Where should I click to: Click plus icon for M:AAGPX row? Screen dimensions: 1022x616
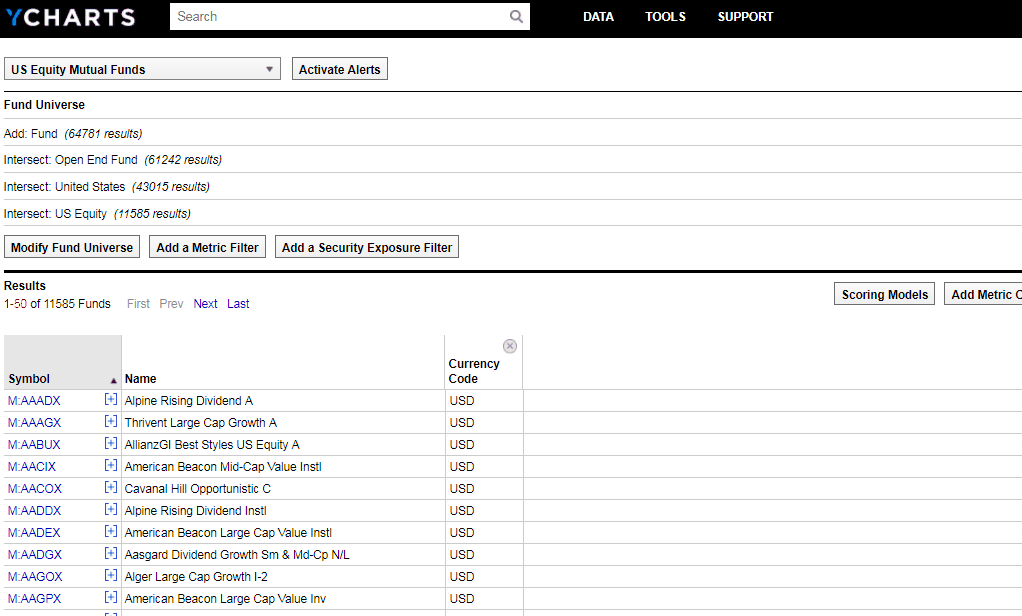tap(111, 598)
